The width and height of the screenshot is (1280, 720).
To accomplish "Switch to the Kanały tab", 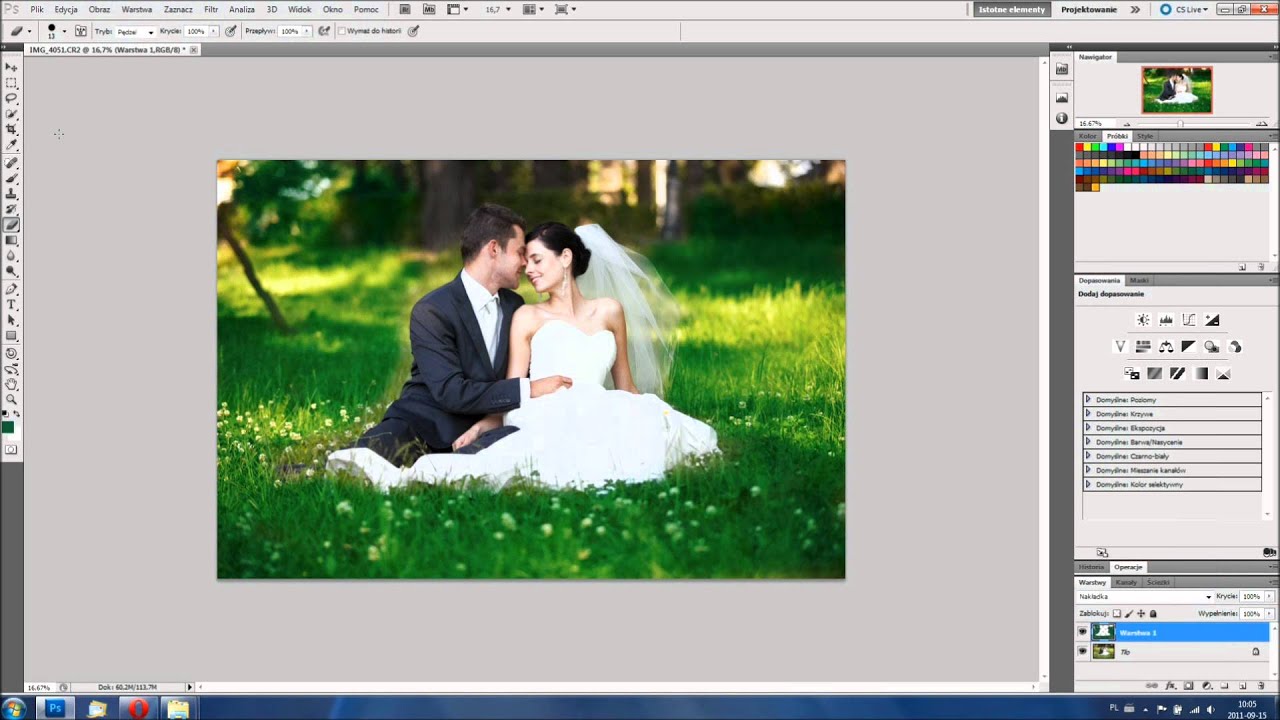I will [x=1127, y=582].
